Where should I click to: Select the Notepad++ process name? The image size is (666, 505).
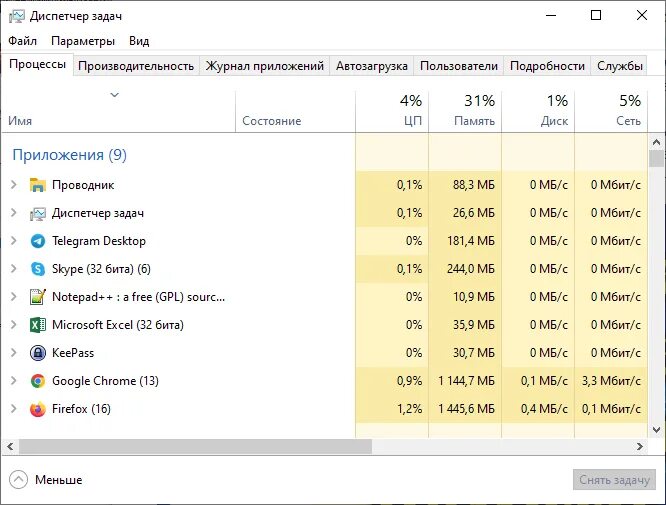[138, 297]
